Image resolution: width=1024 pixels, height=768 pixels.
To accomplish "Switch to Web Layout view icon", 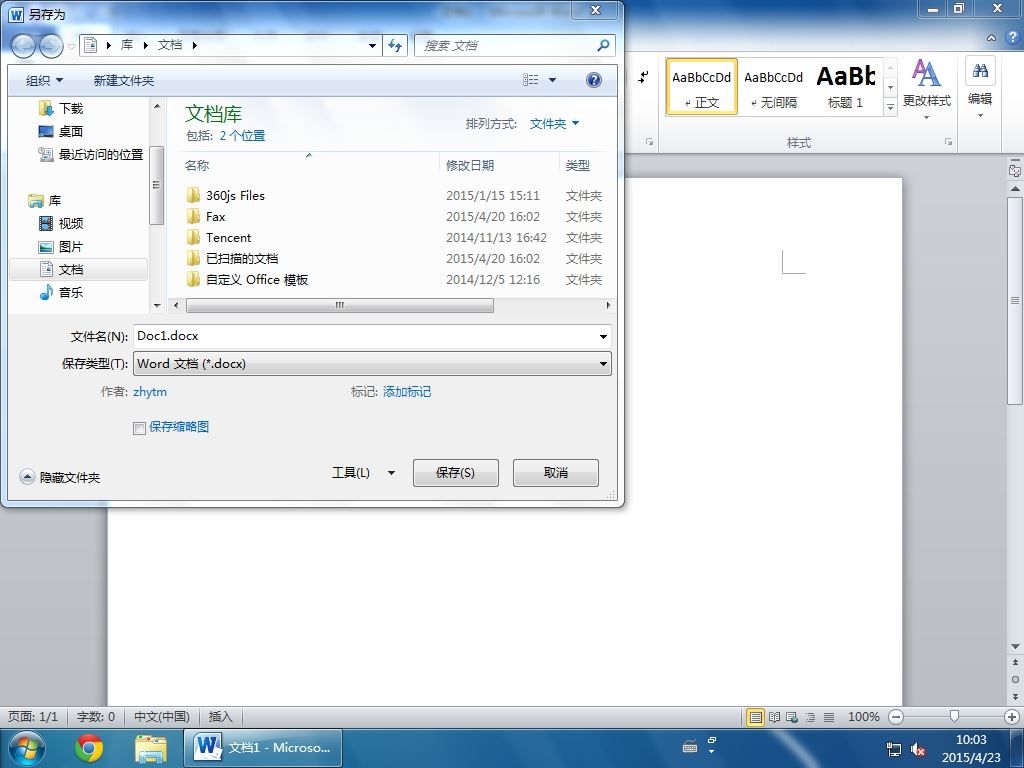I will click(x=792, y=717).
